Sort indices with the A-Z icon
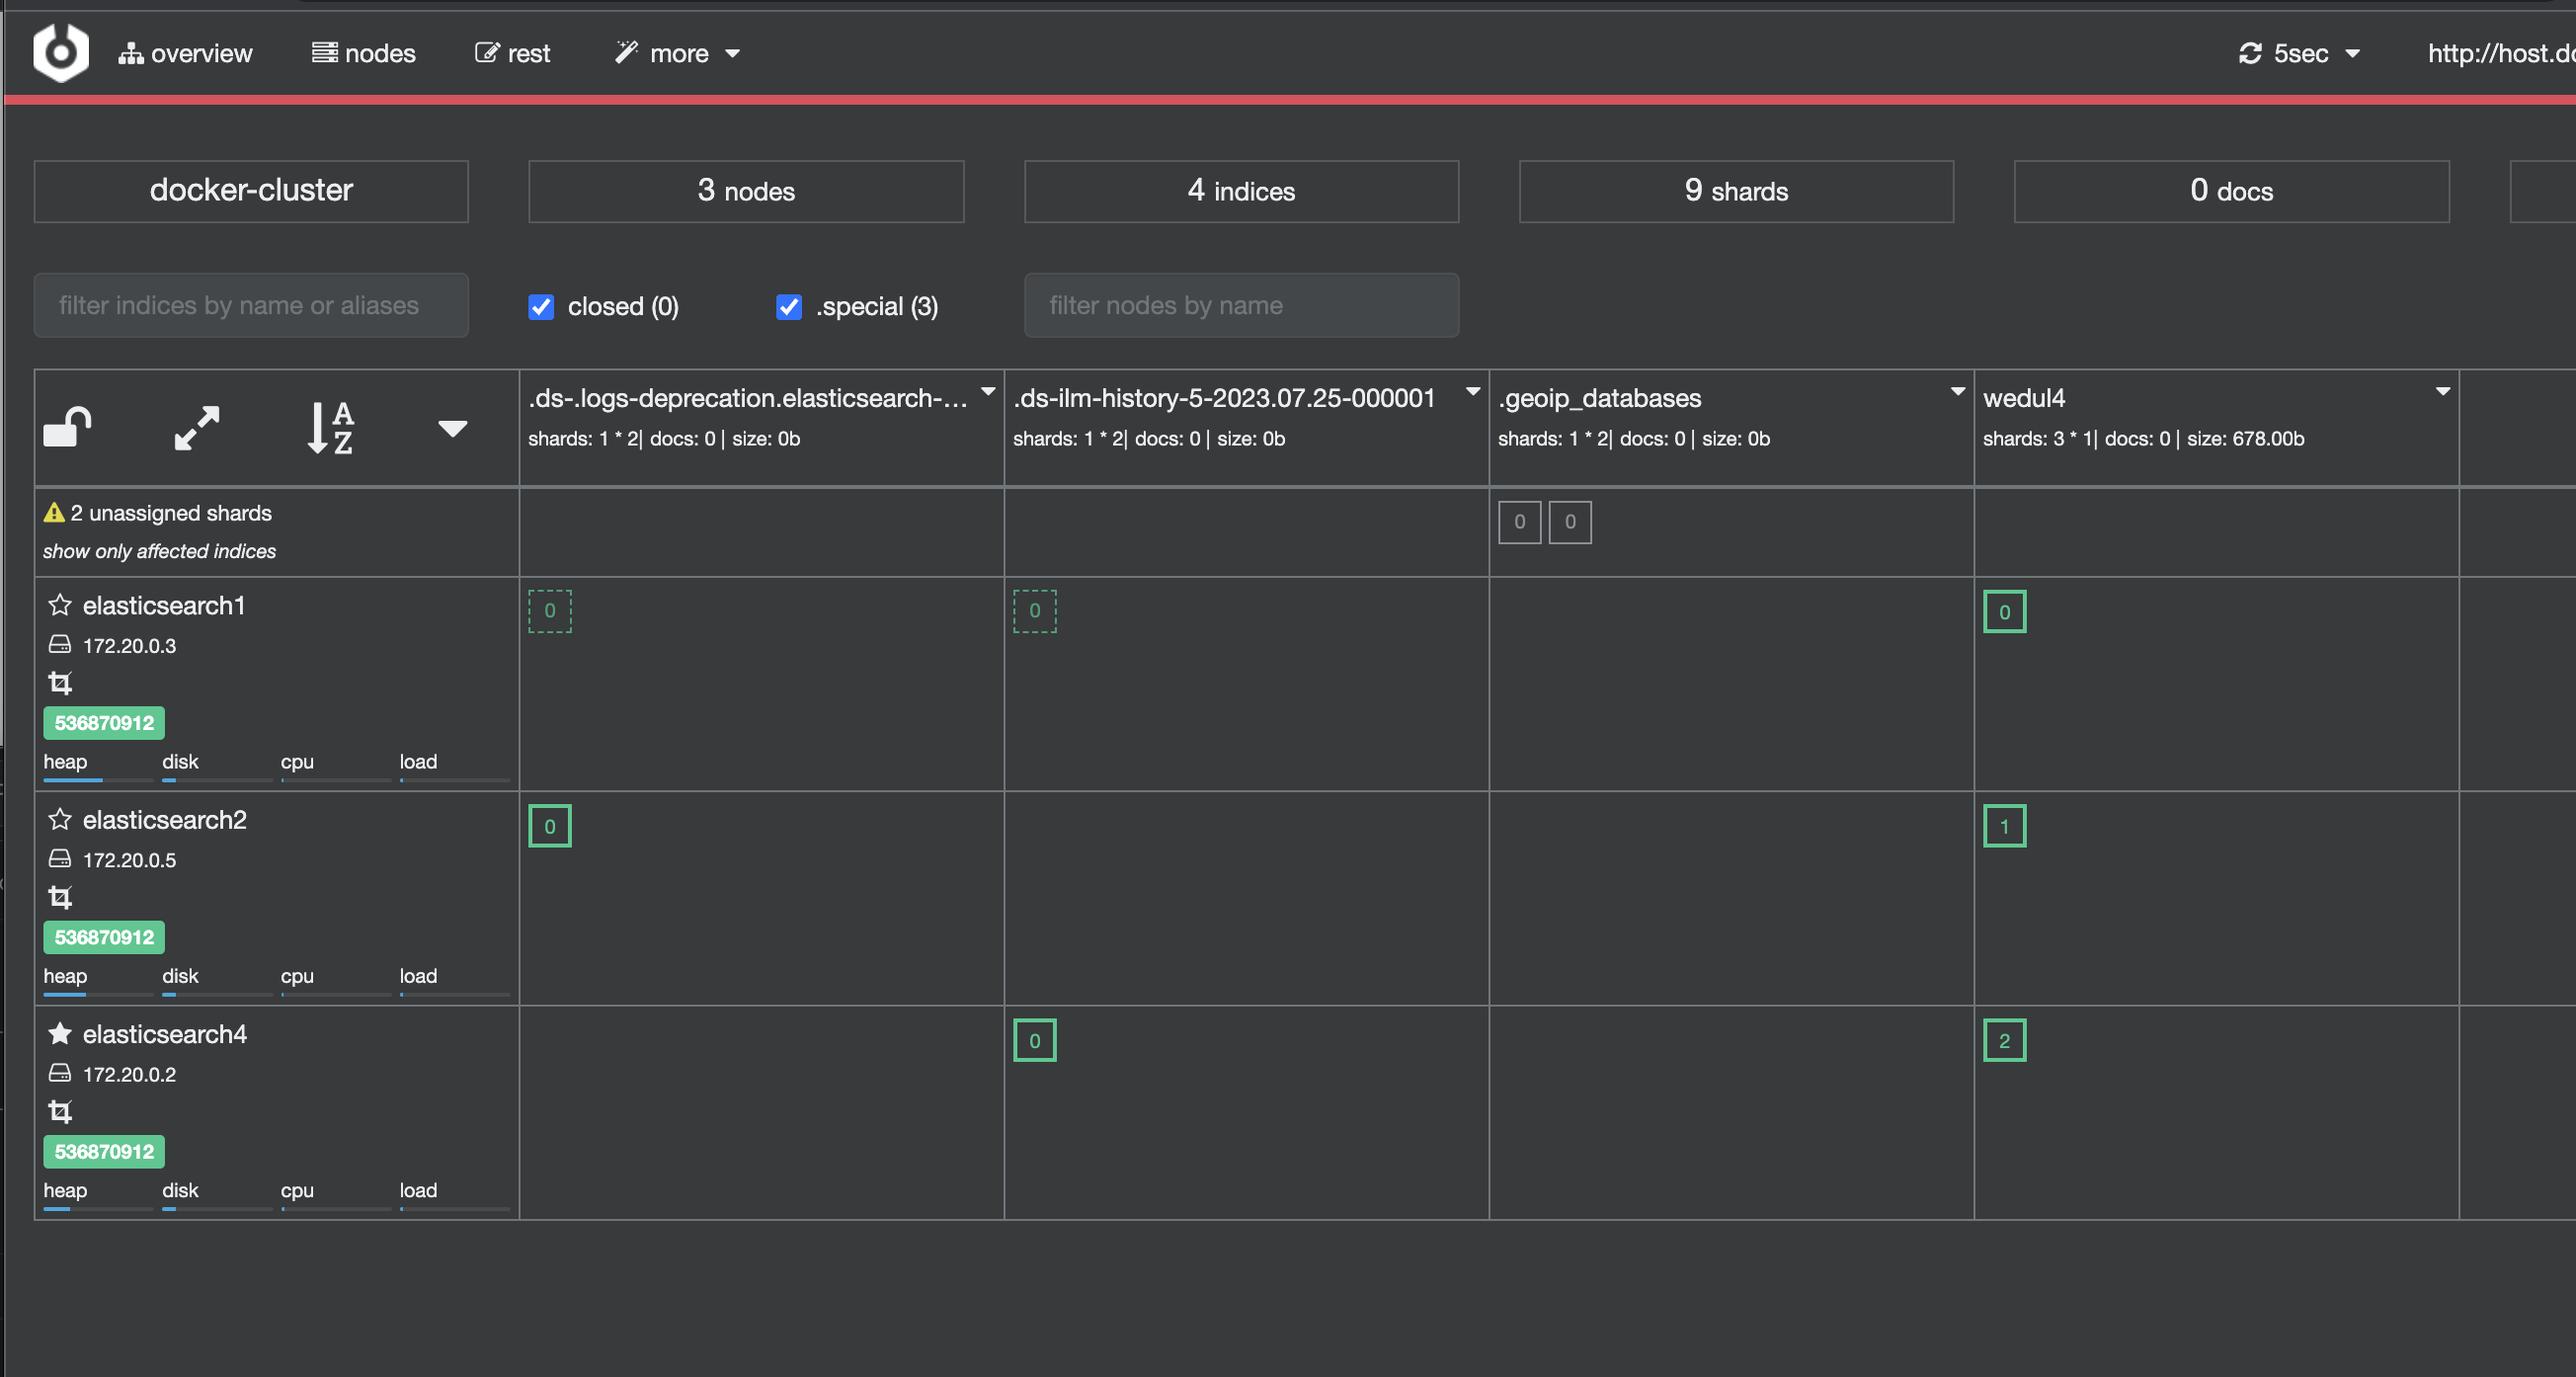 [x=330, y=428]
